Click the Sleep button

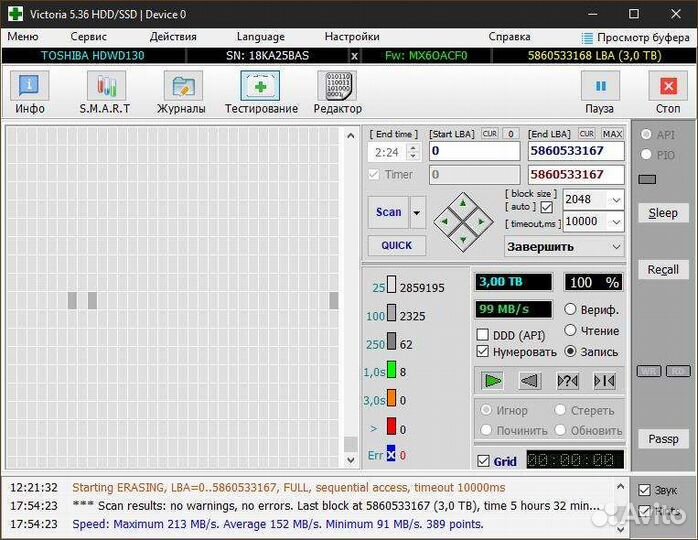663,213
